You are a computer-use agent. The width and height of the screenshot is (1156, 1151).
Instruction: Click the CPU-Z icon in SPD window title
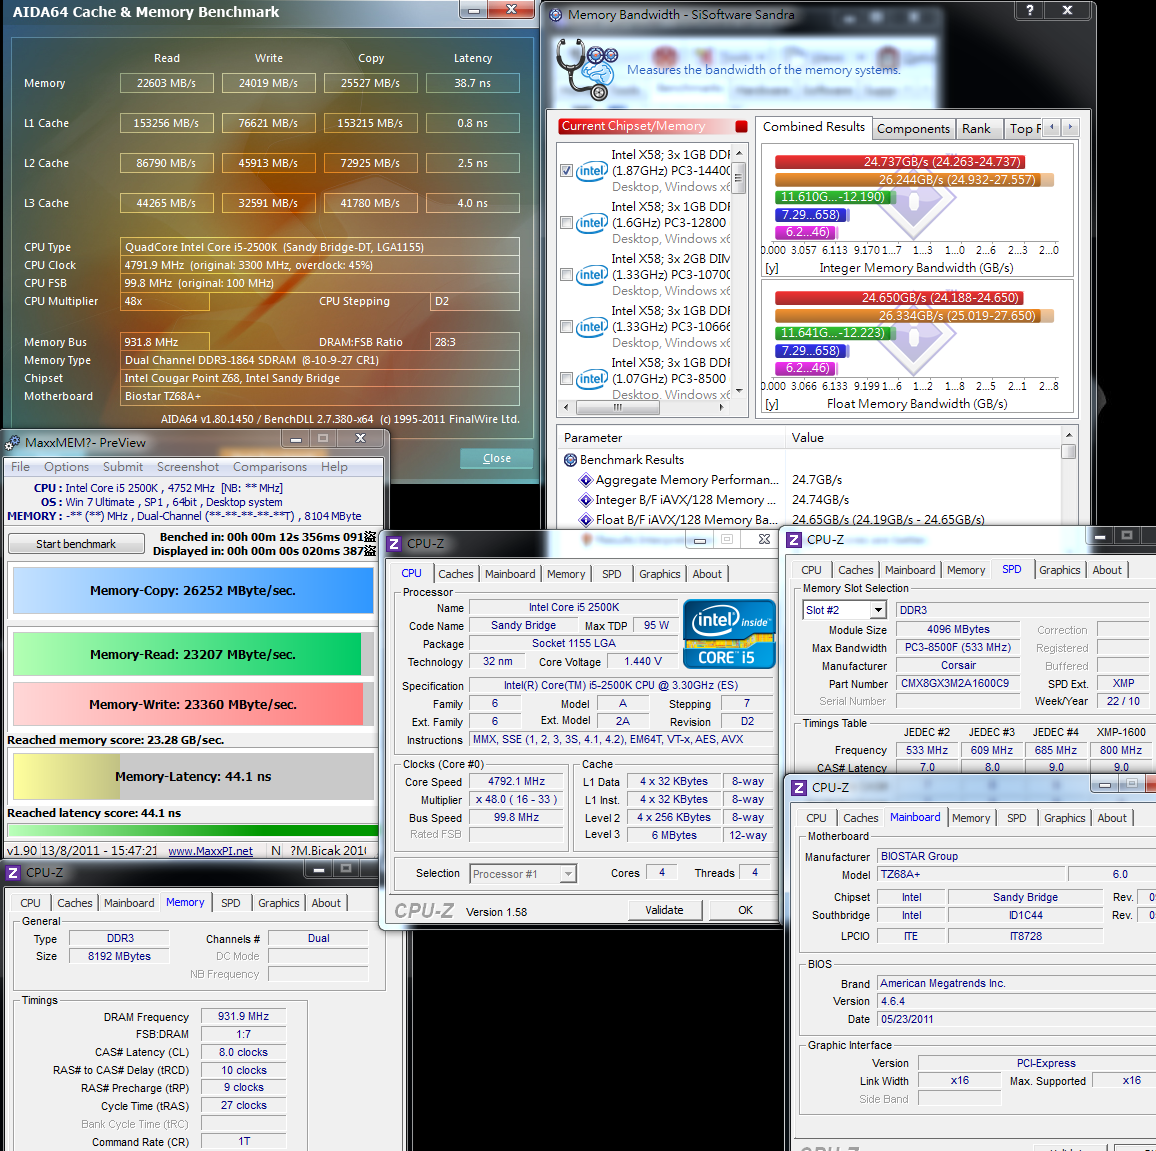click(794, 540)
